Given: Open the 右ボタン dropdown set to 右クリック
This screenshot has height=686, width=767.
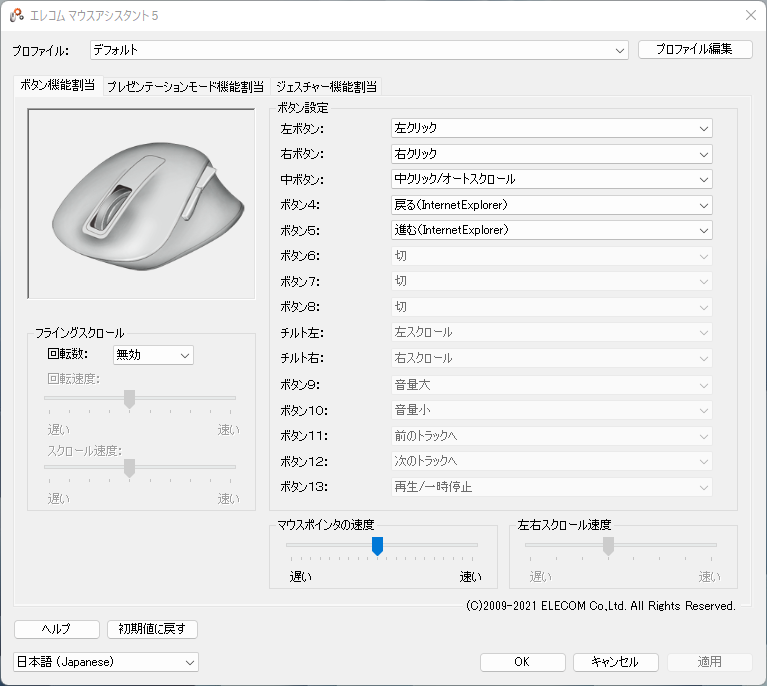Looking at the screenshot, I should (x=551, y=154).
